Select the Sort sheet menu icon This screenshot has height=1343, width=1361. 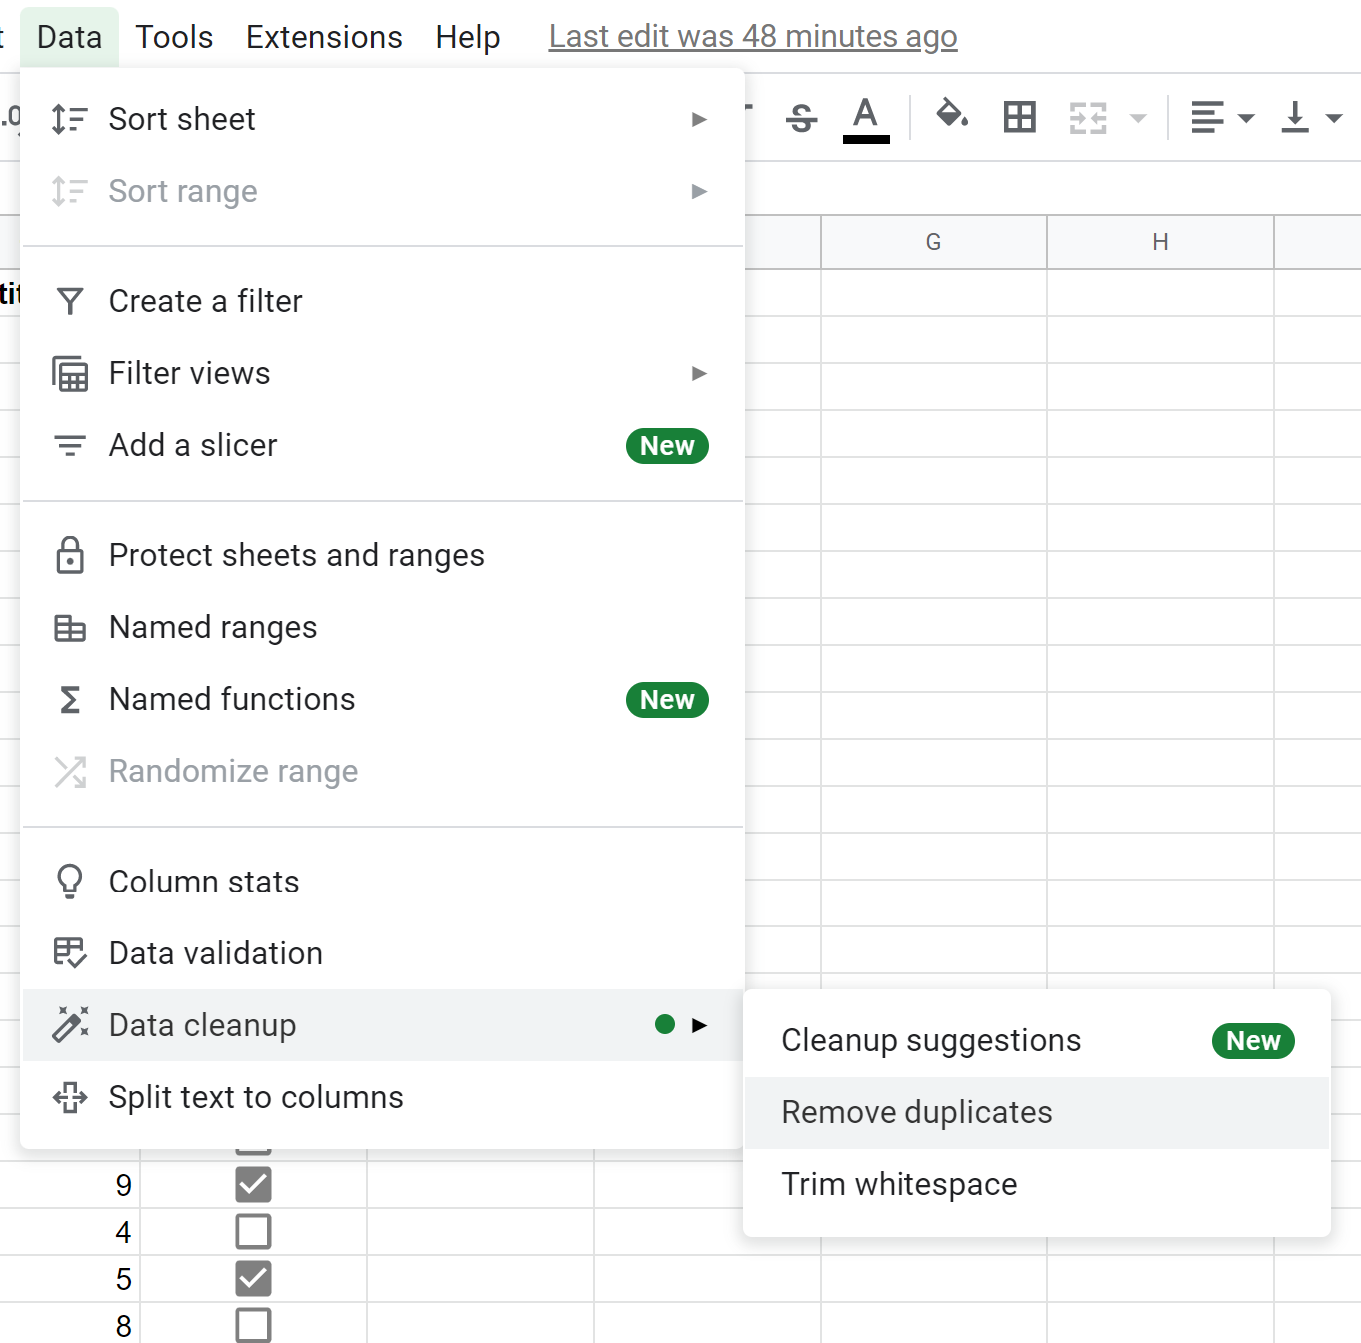(70, 118)
